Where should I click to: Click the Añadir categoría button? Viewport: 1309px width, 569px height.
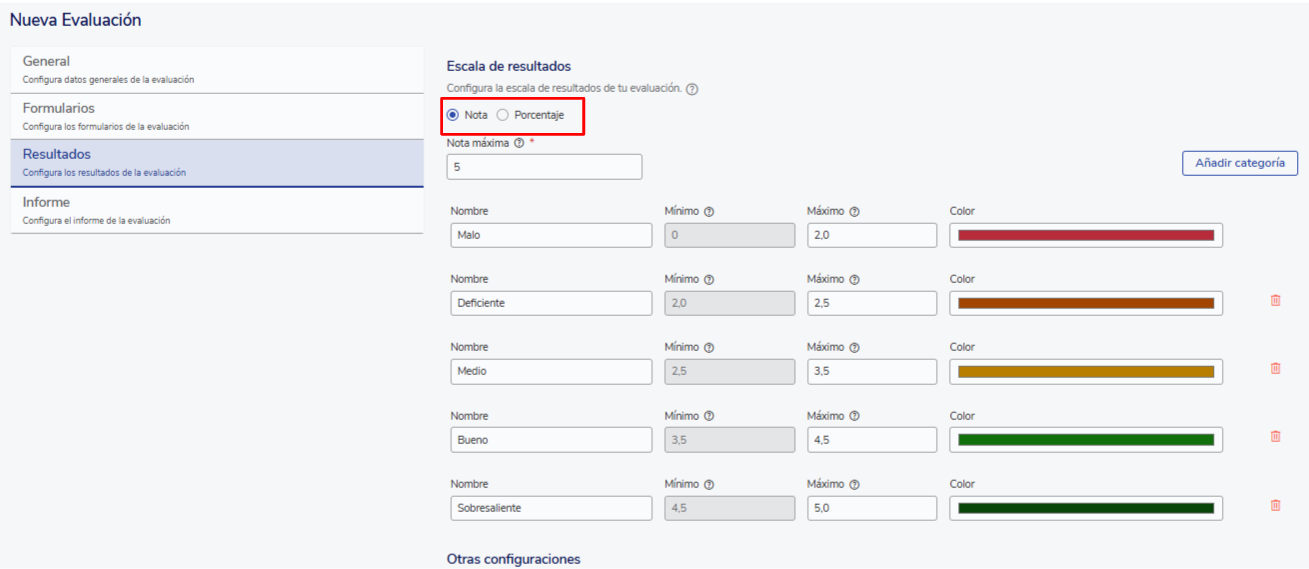[x=1239, y=163]
